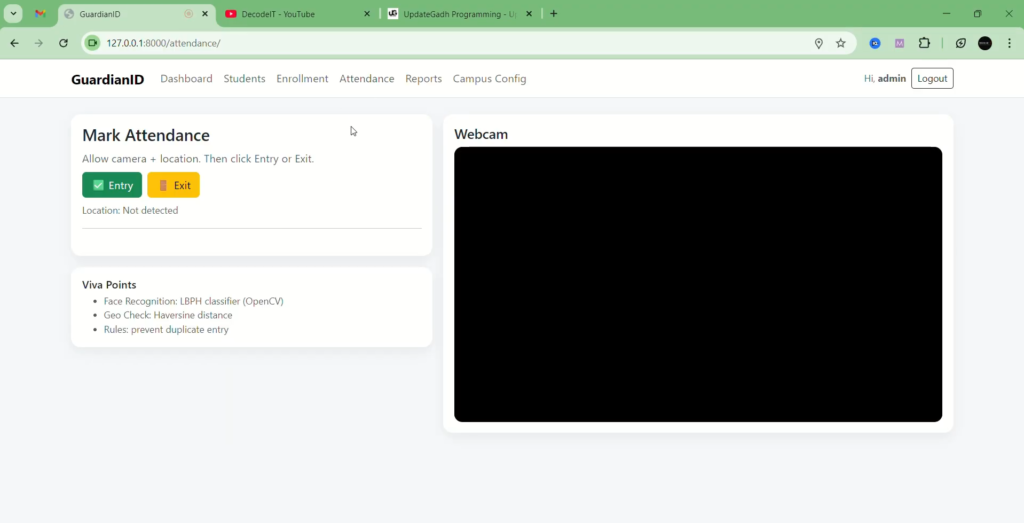Viewport: 1024px width, 523px height.
Task: Click the blue extension icon in toolbar
Action: pyautogui.click(x=875, y=43)
